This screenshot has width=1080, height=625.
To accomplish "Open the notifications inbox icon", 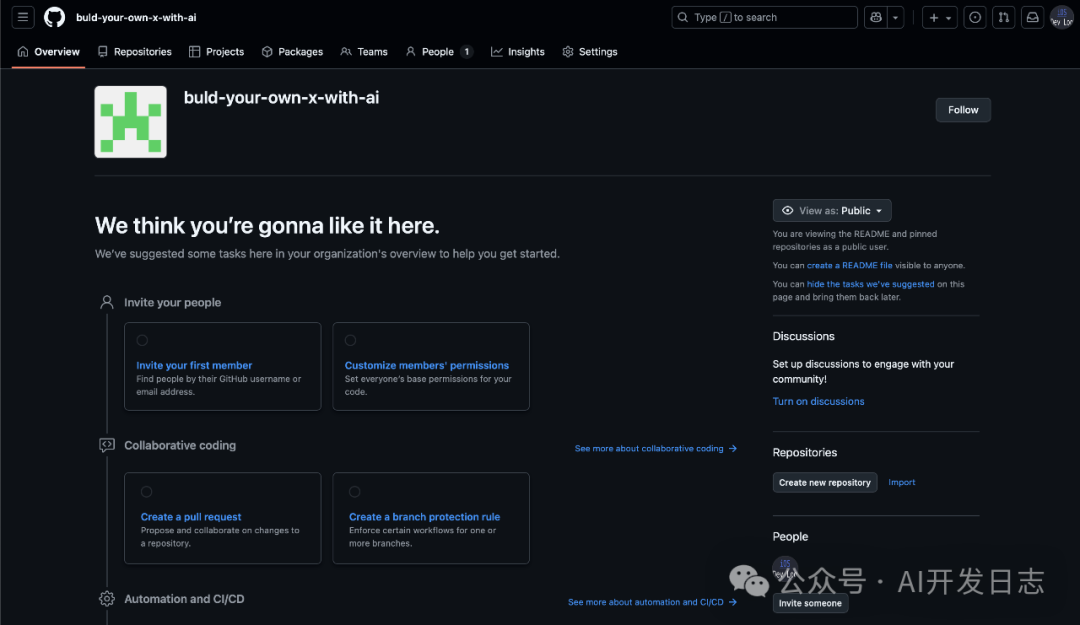I will point(1032,17).
